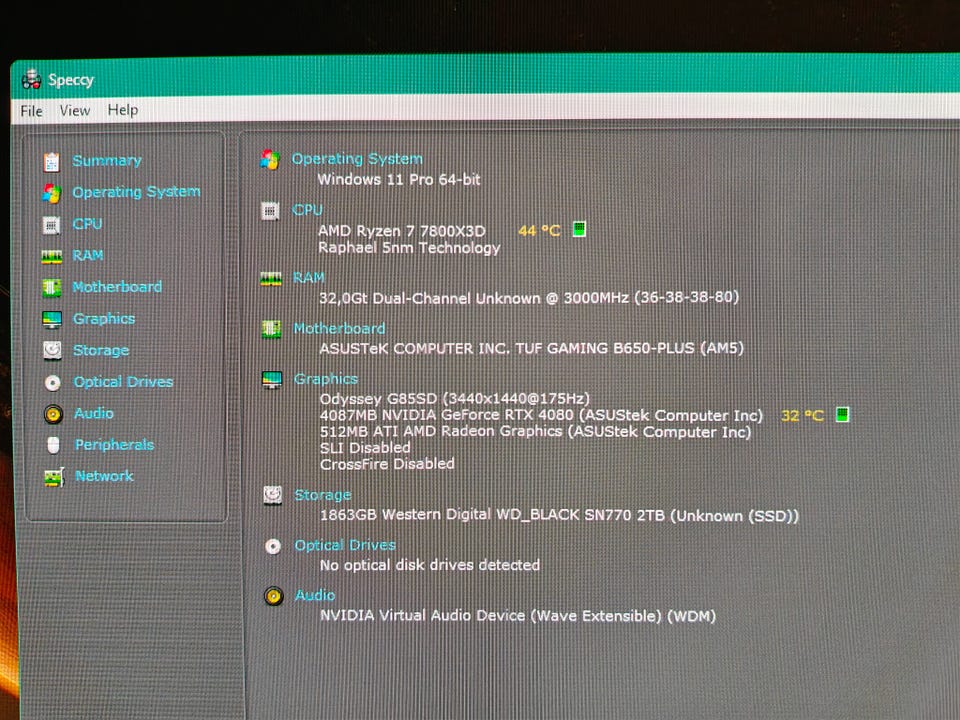Open Storage heading link in summary

point(323,495)
